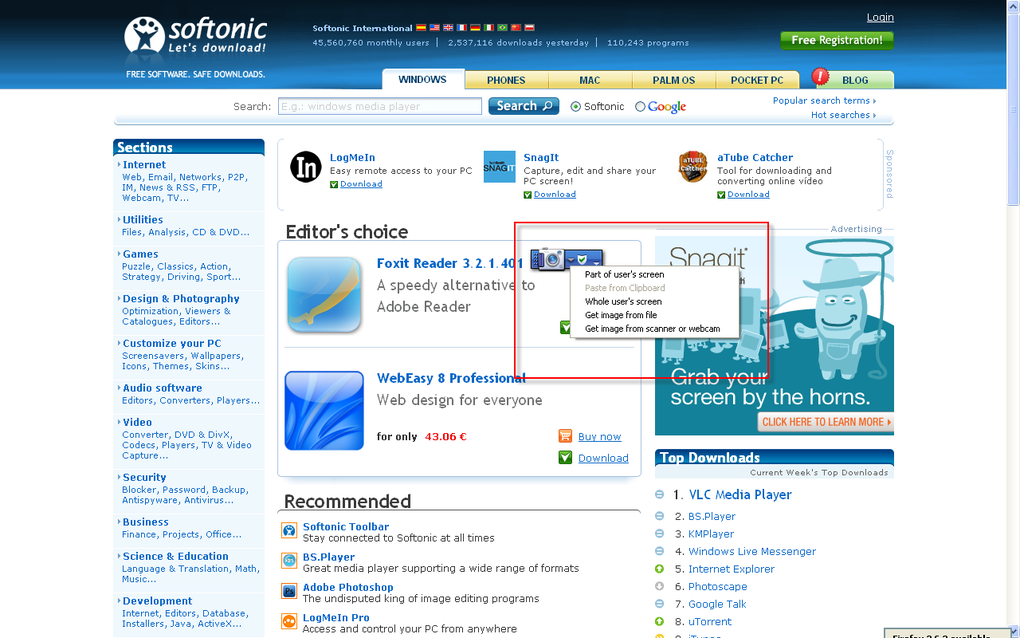
Task: Select the Google search radio button
Action: coord(640,107)
